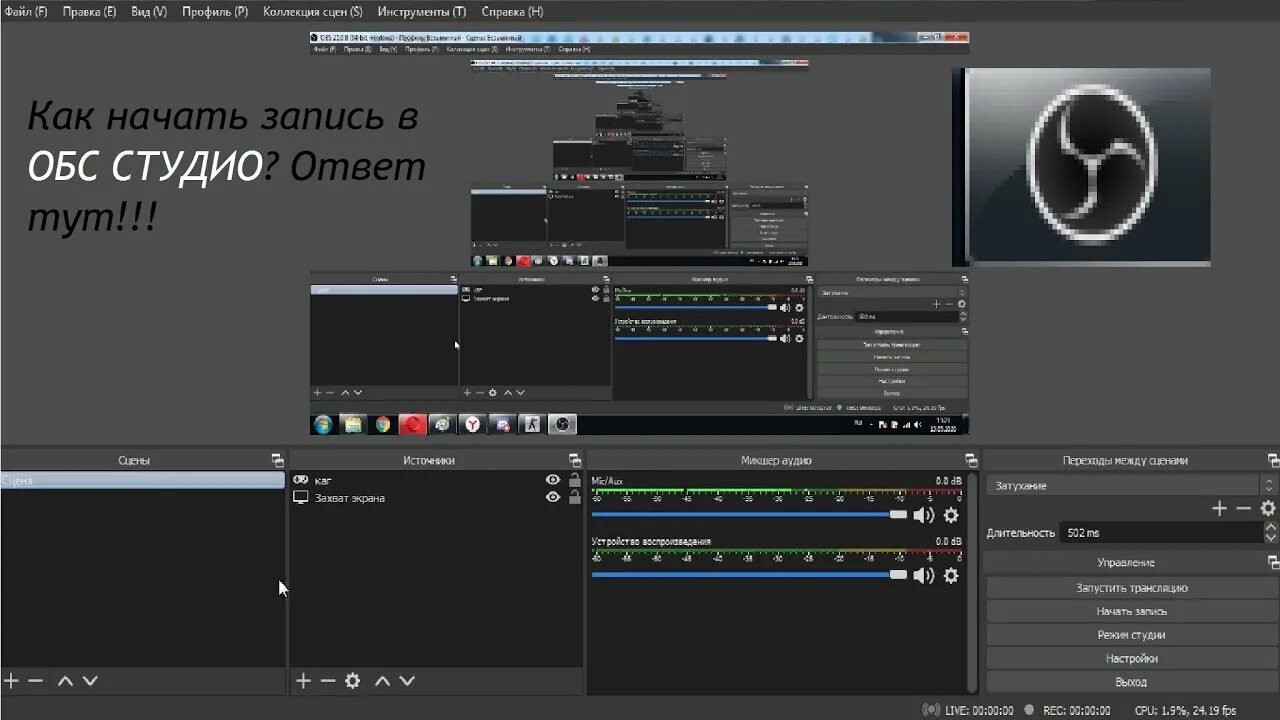
Task: Select the Сцена item in scenes list
Action: (142, 481)
